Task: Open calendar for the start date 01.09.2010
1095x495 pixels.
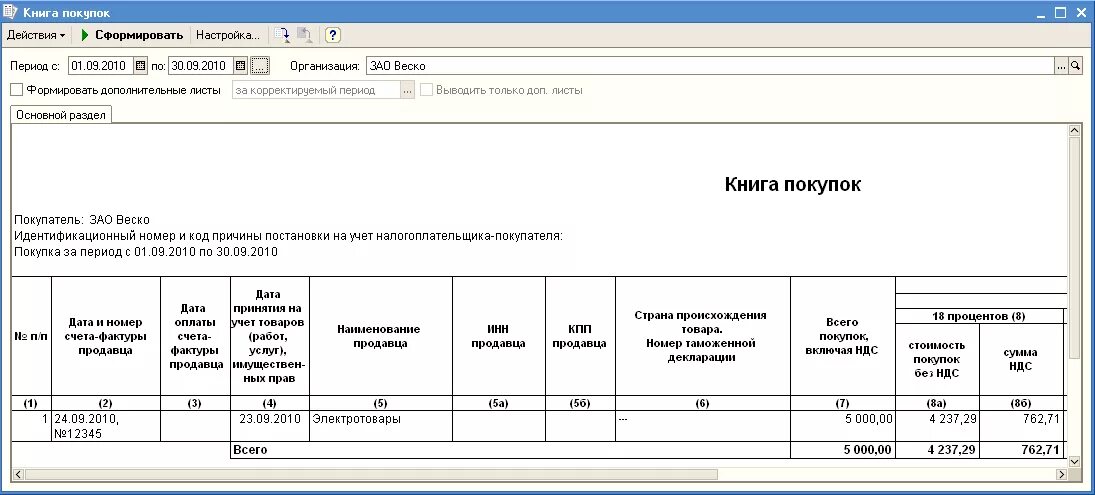Action: [x=140, y=66]
